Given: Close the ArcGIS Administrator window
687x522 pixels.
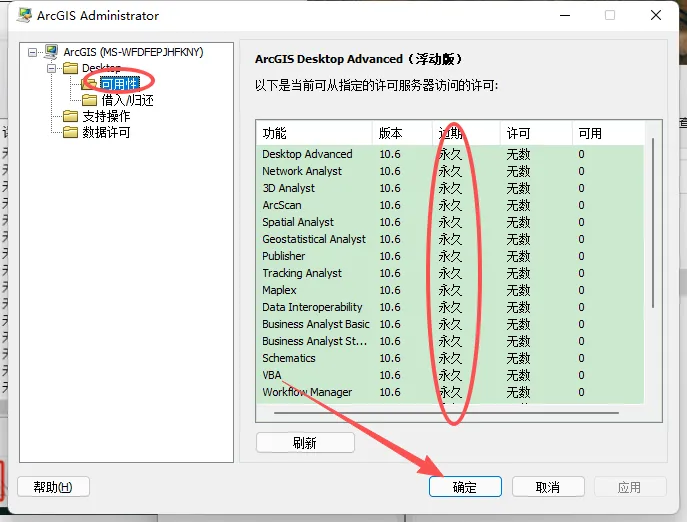Looking at the screenshot, I should (656, 15).
